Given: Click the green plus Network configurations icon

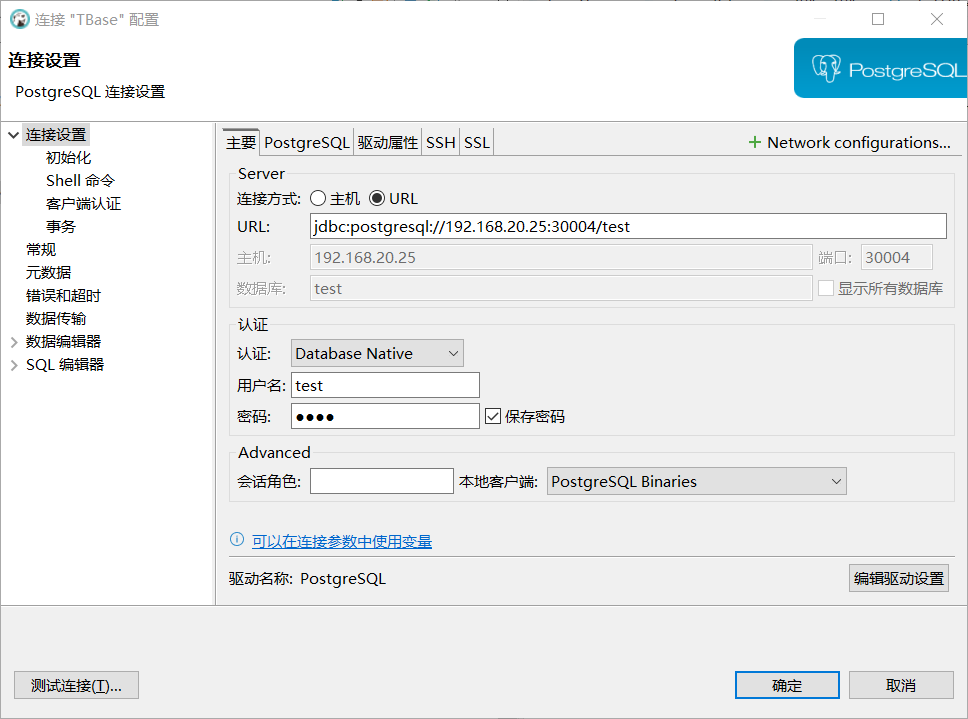Looking at the screenshot, I should tap(754, 143).
